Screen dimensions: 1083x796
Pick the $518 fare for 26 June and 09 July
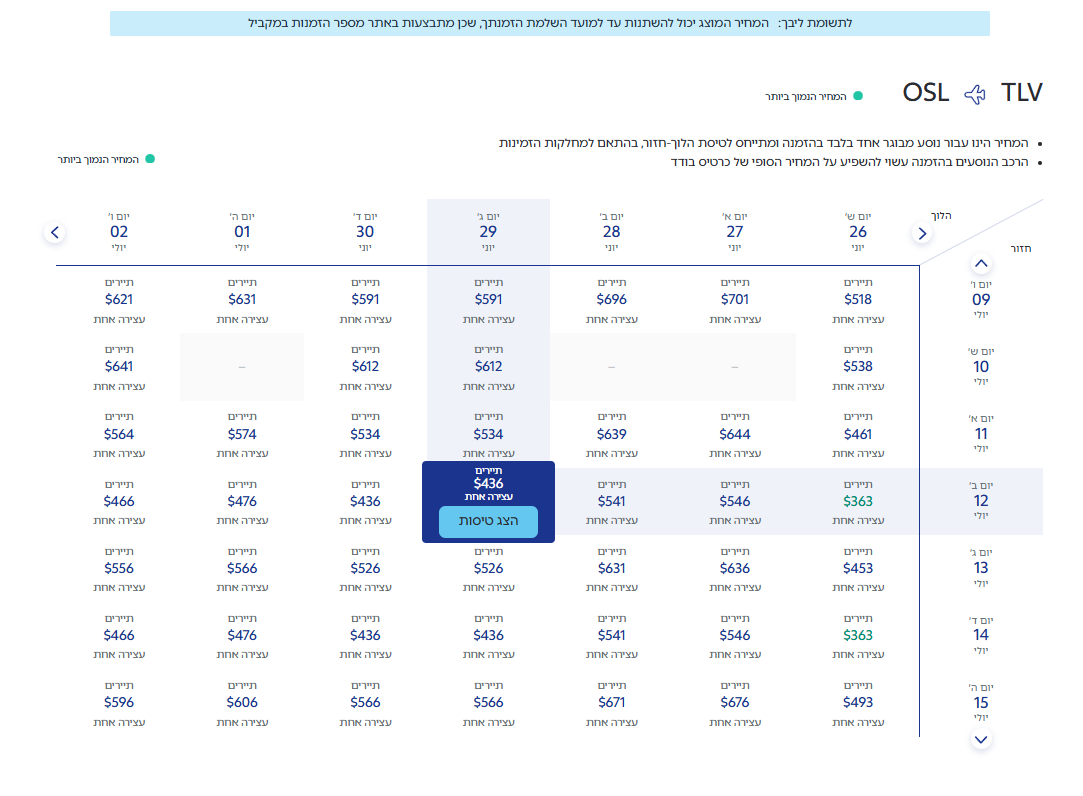tap(858, 300)
